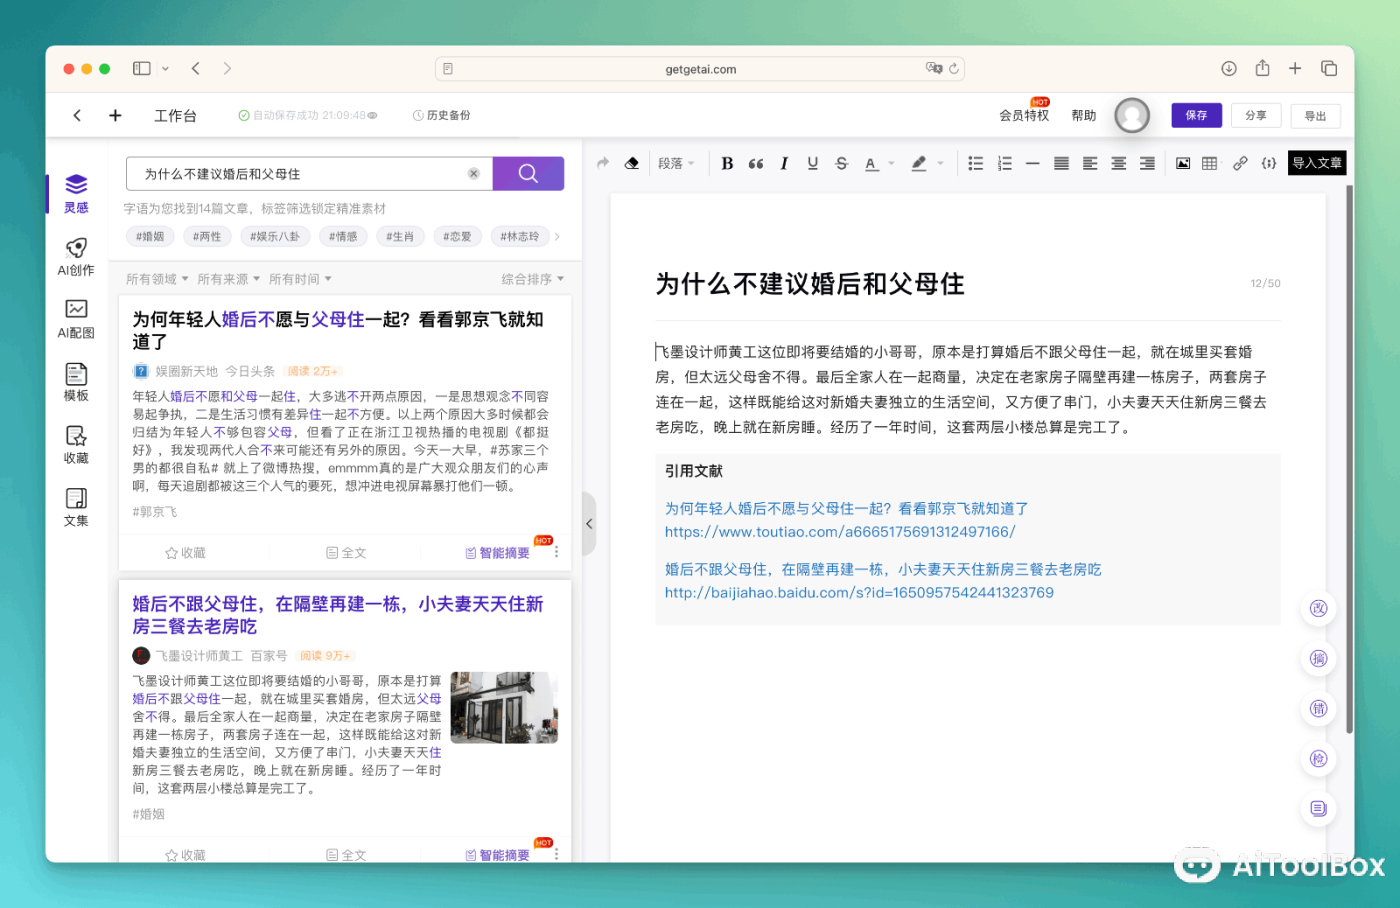Click the bulleted list icon
This screenshot has height=908, width=1400.
[976, 164]
